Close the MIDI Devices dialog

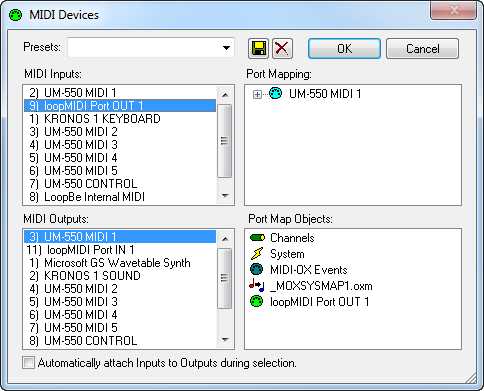coord(454,11)
